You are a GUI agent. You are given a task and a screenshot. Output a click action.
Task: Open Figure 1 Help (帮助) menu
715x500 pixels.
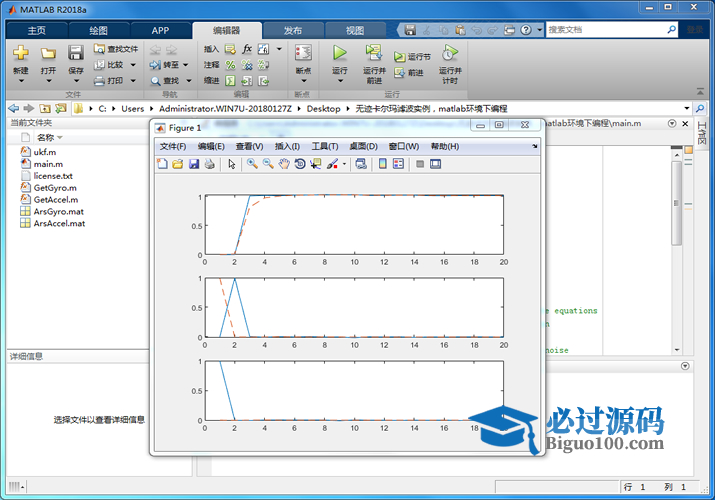click(x=445, y=146)
